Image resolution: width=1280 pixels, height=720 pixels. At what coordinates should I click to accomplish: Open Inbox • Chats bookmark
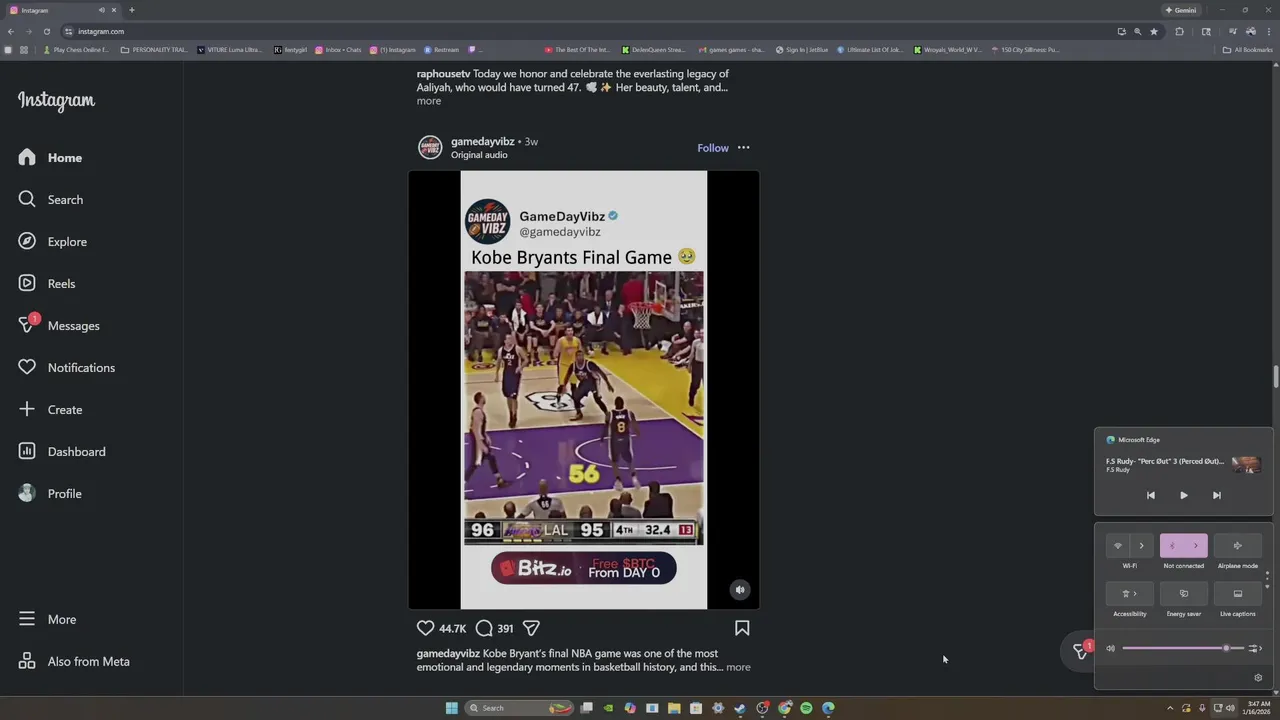point(338,49)
